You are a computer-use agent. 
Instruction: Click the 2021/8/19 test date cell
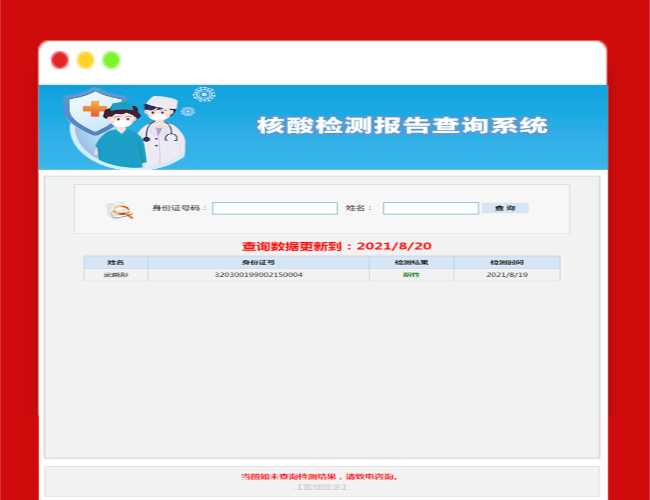click(506, 274)
